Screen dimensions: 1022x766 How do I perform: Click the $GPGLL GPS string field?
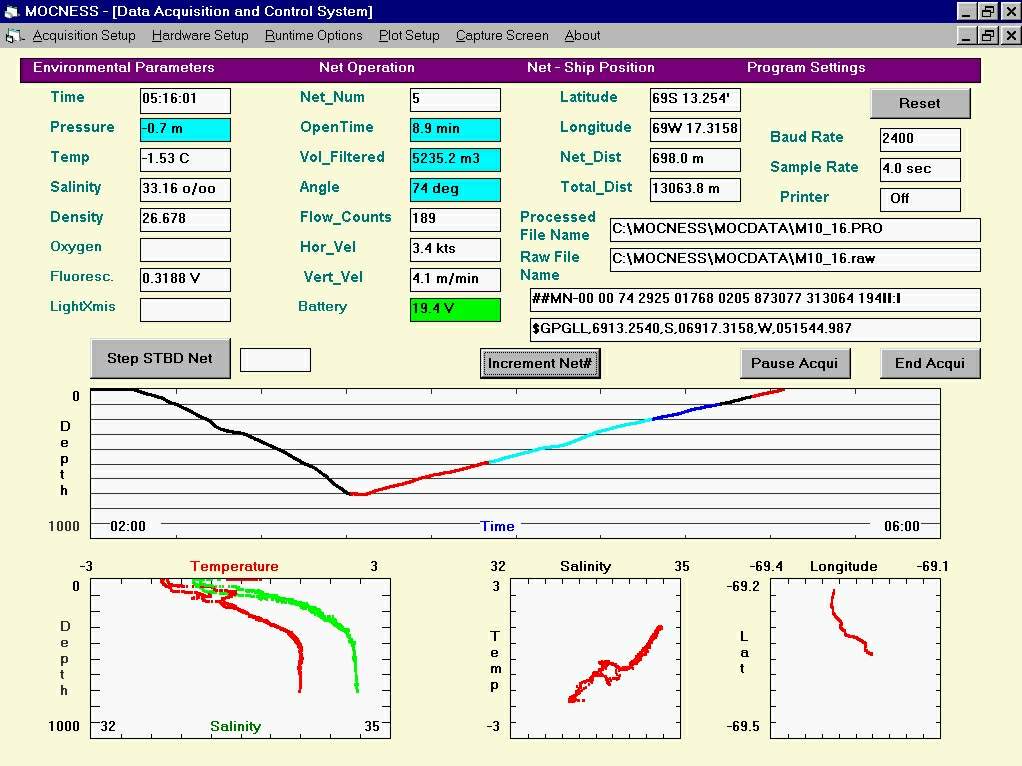point(755,330)
